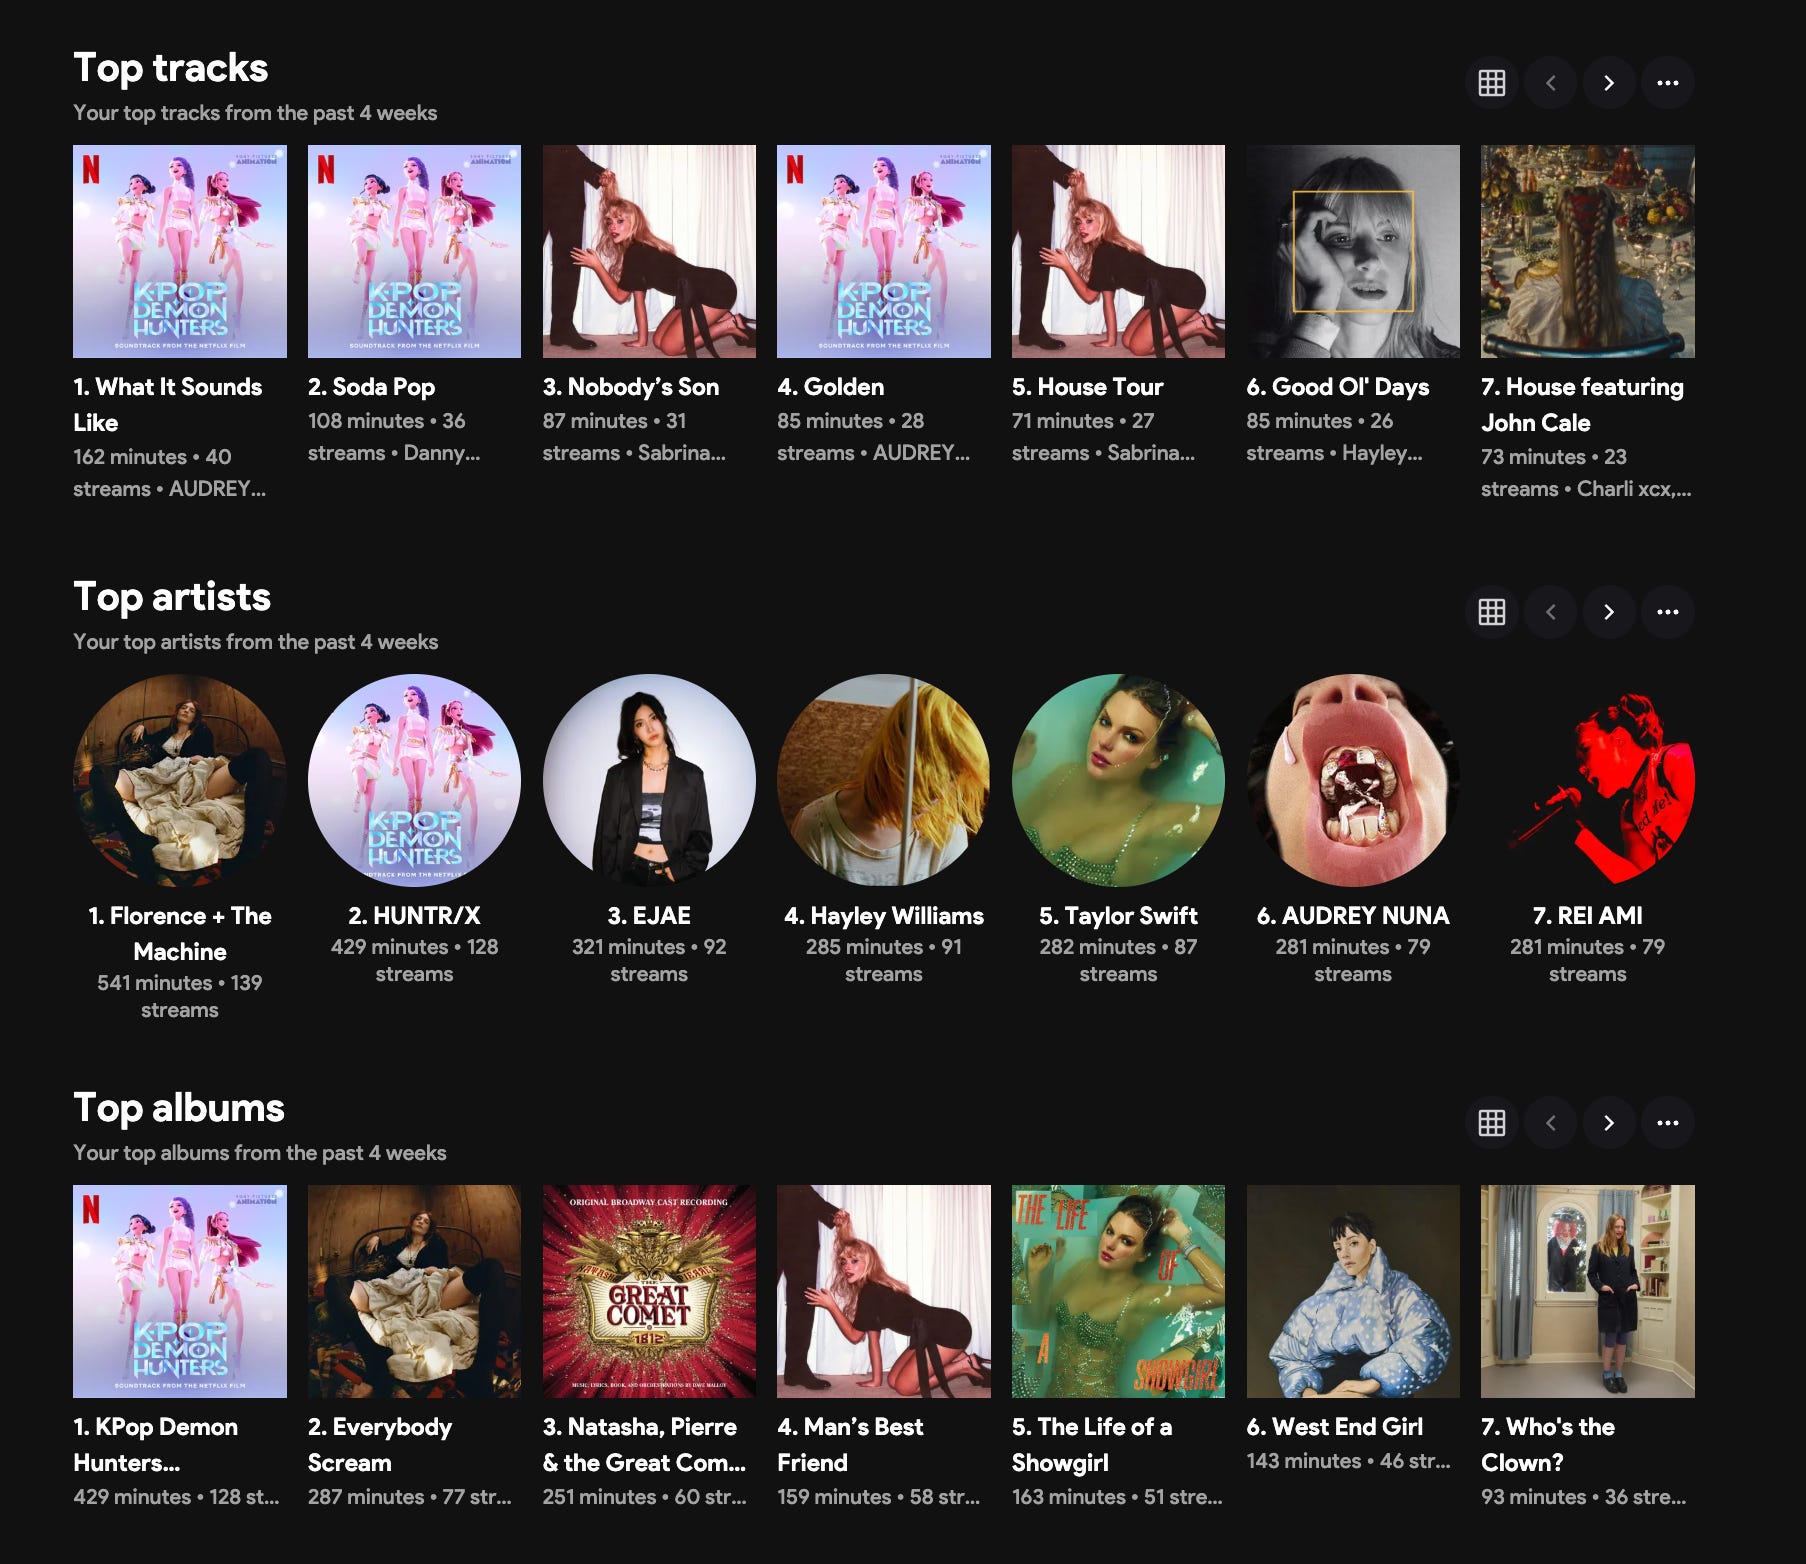Open more options for Top artists
The height and width of the screenshot is (1564, 1806).
tap(1667, 612)
